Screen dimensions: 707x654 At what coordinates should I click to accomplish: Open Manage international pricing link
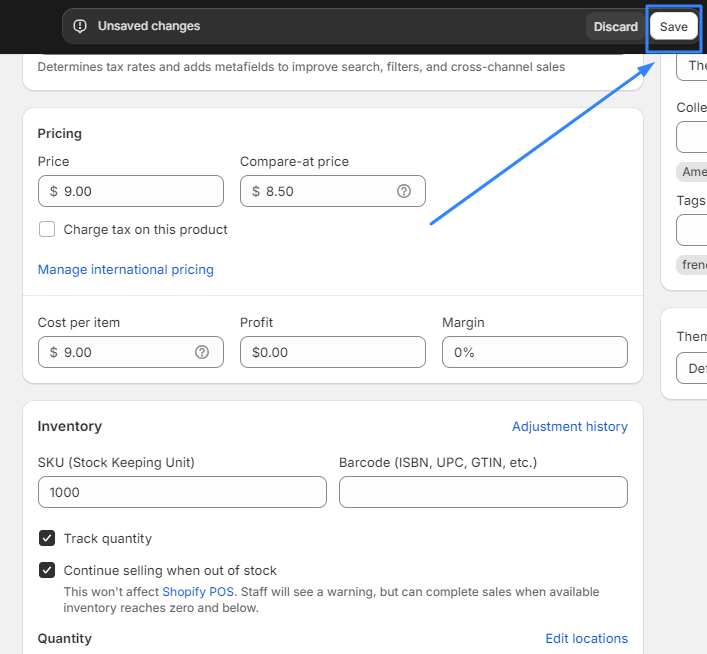(x=125, y=269)
